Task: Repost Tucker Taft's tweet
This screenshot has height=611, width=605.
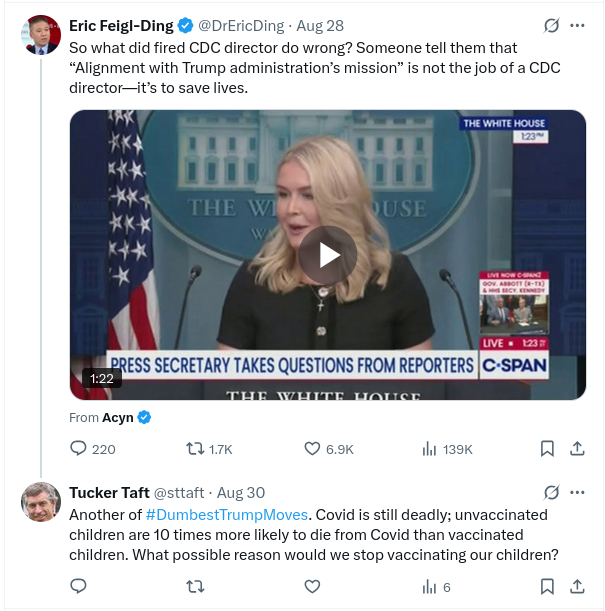Action: 195,586
